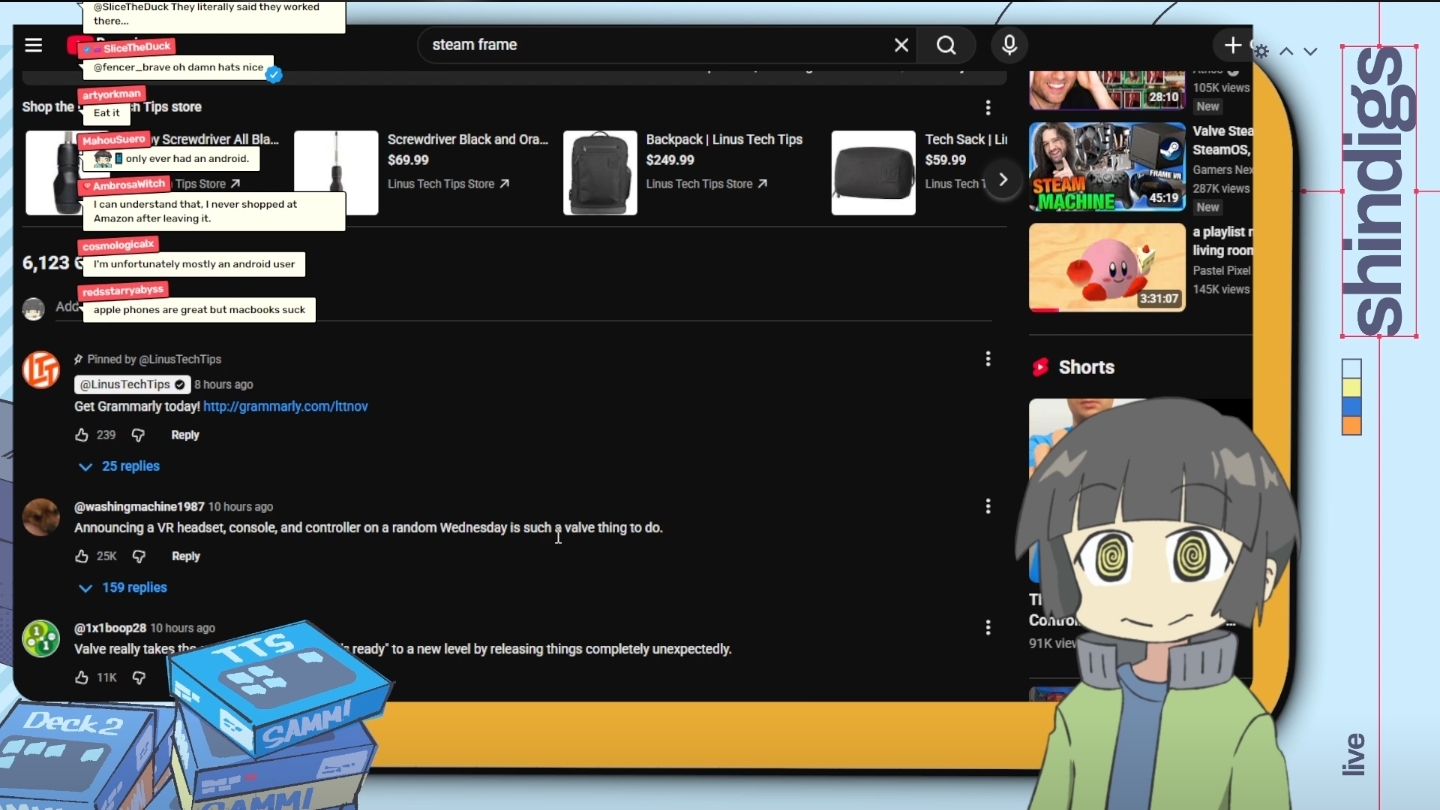Open washingmachine1987's profile avatar
The width and height of the screenshot is (1440, 810).
[x=41, y=517]
